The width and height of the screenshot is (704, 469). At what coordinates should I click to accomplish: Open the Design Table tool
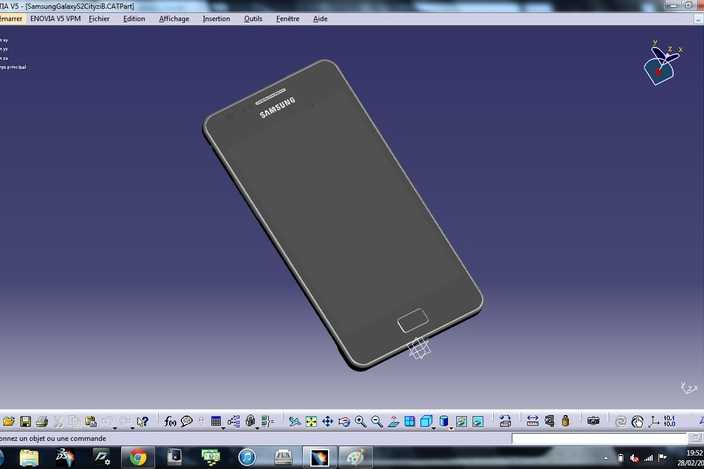[216, 421]
